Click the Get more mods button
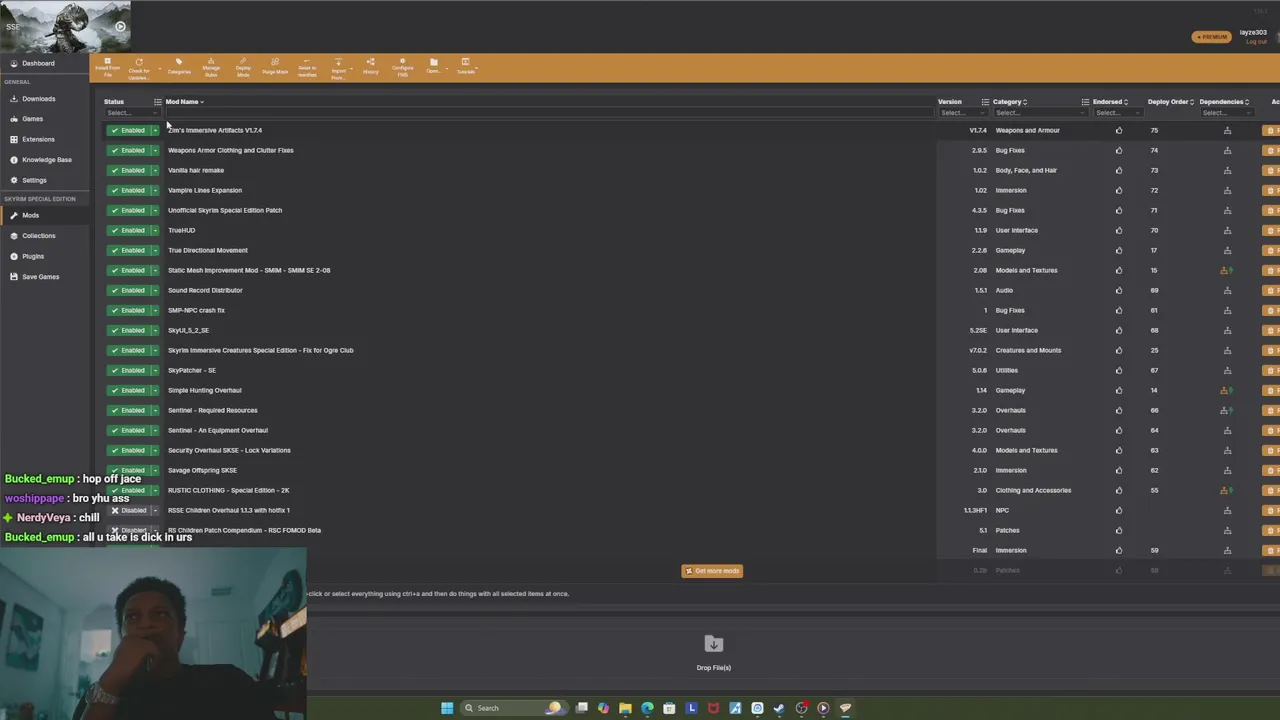This screenshot has width=1280, height=720. [712, 571]
